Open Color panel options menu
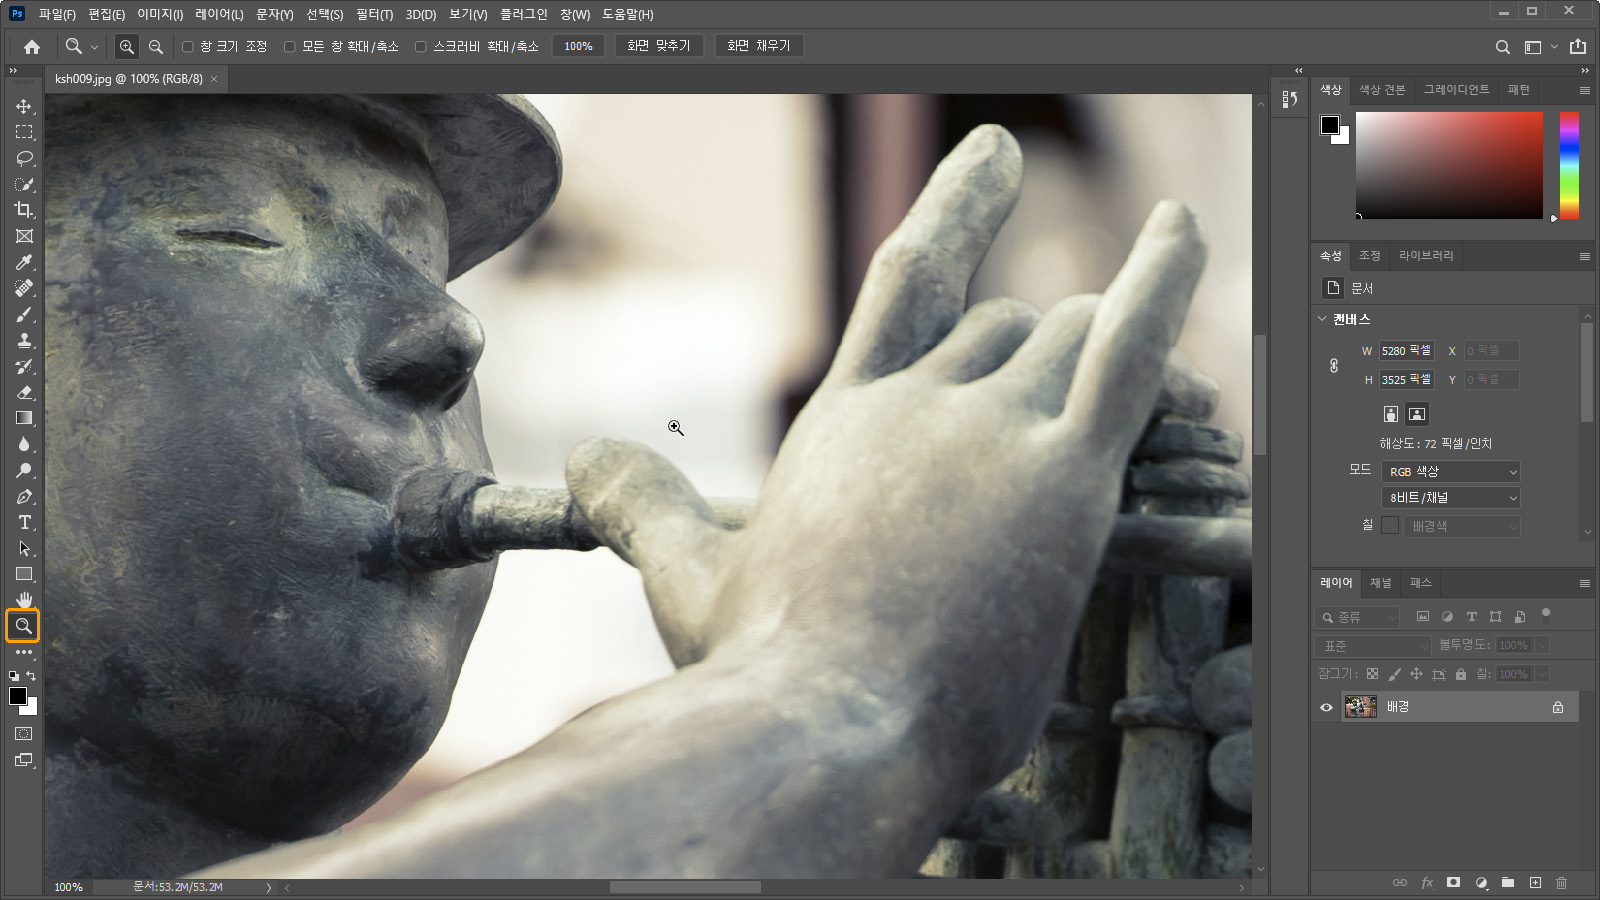This screenshot has width=1600, height=900. pos(1585,90)
